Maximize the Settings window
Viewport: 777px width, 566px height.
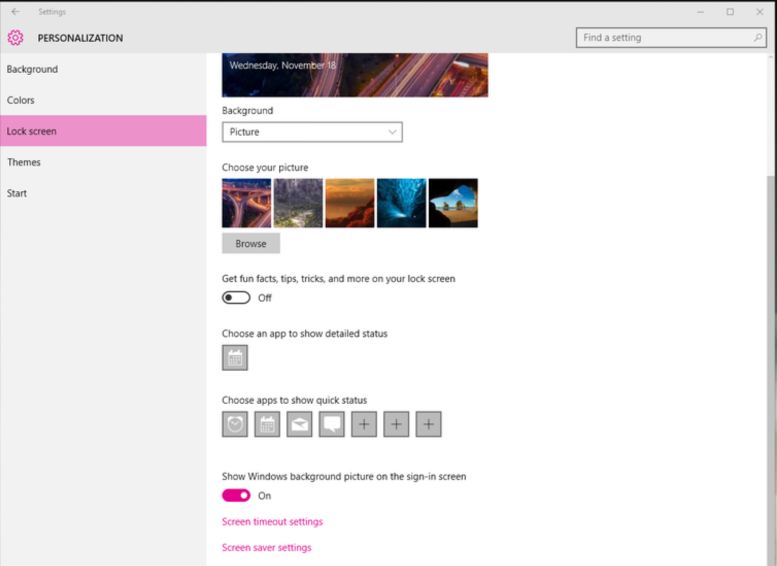tap(730, 11)
